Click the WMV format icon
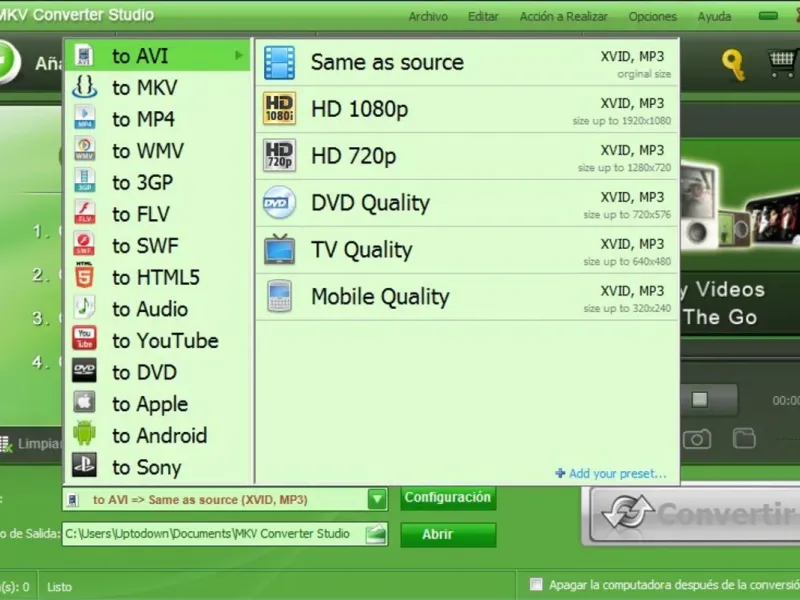Image resolution: width=800 pixels, height=600 pixels. [84, 151]
